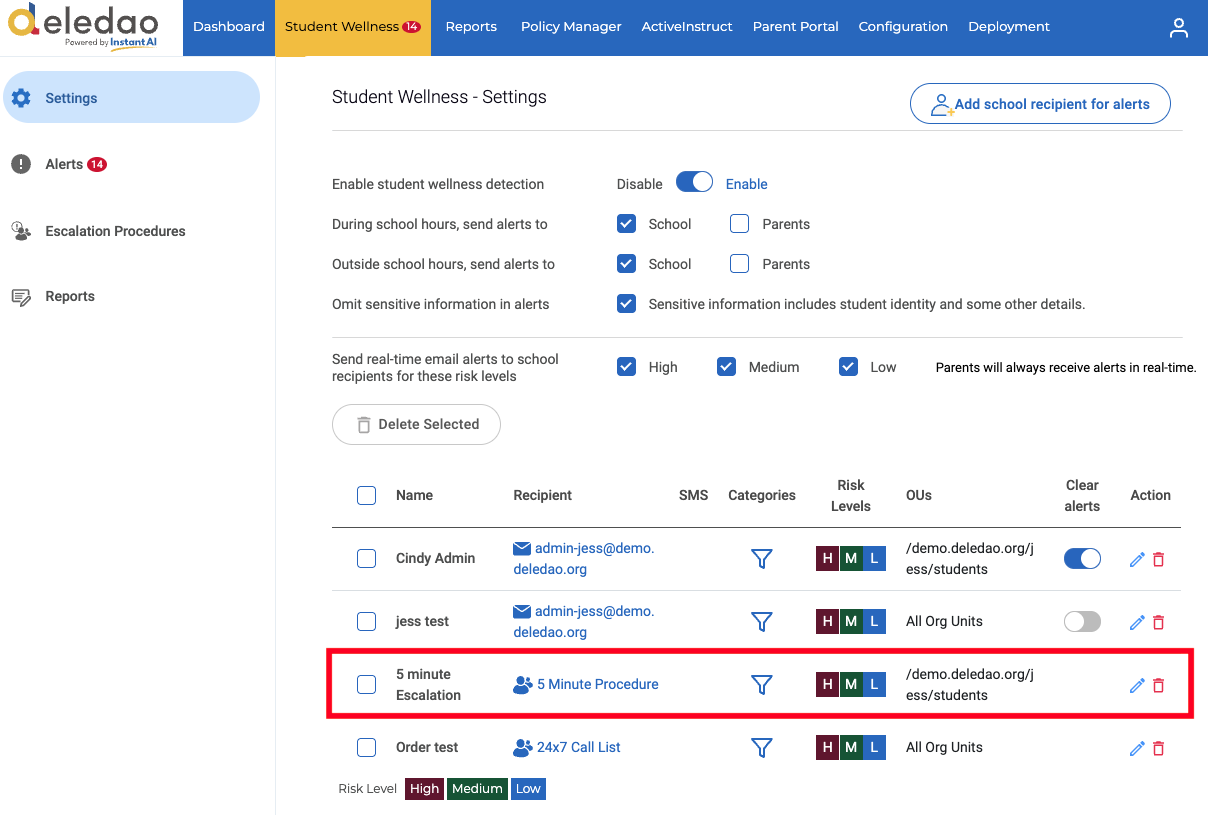Open Escalation Procedures from the sidebar icon
Image resolution: width=1208 pixels, height=815 pixels.
click(x=21, y=231)
